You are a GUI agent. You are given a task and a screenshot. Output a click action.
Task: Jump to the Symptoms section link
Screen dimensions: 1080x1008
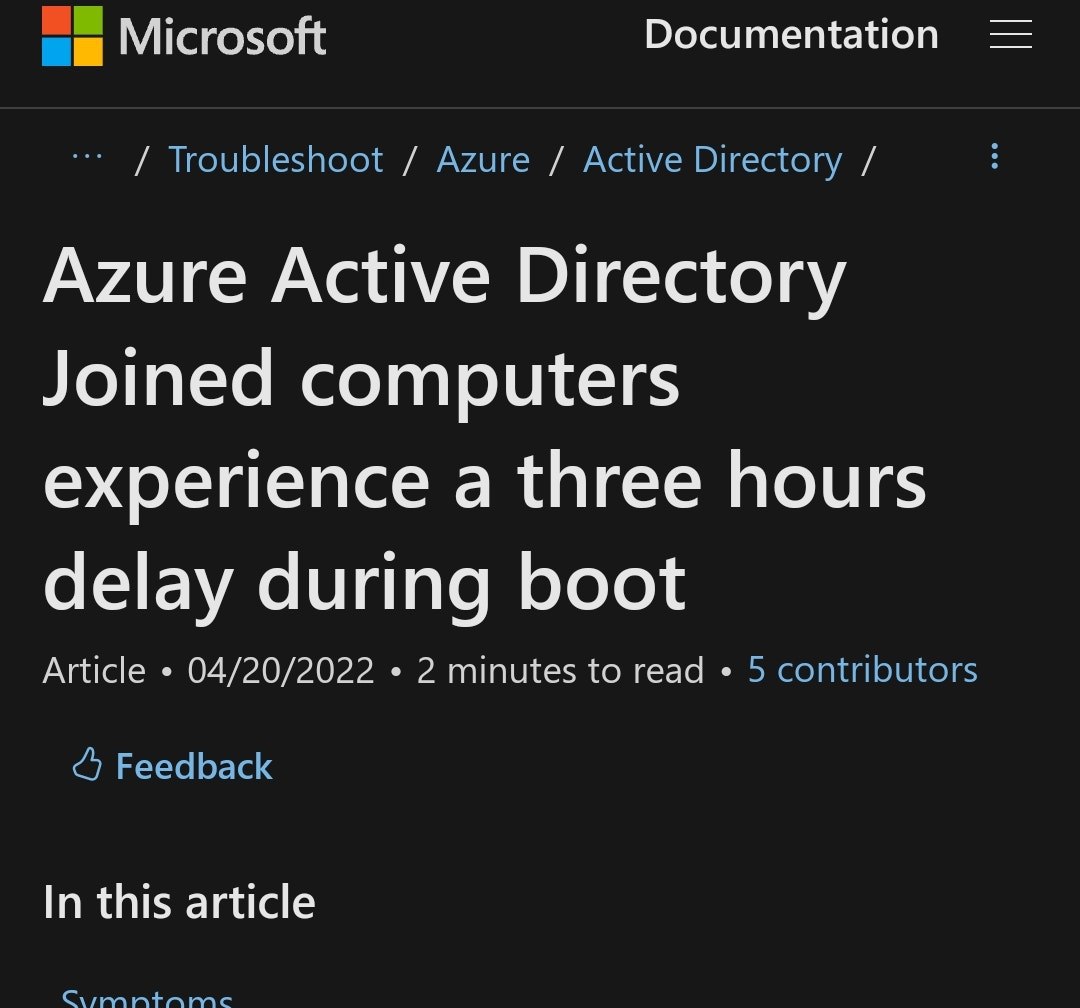[147, 997]
